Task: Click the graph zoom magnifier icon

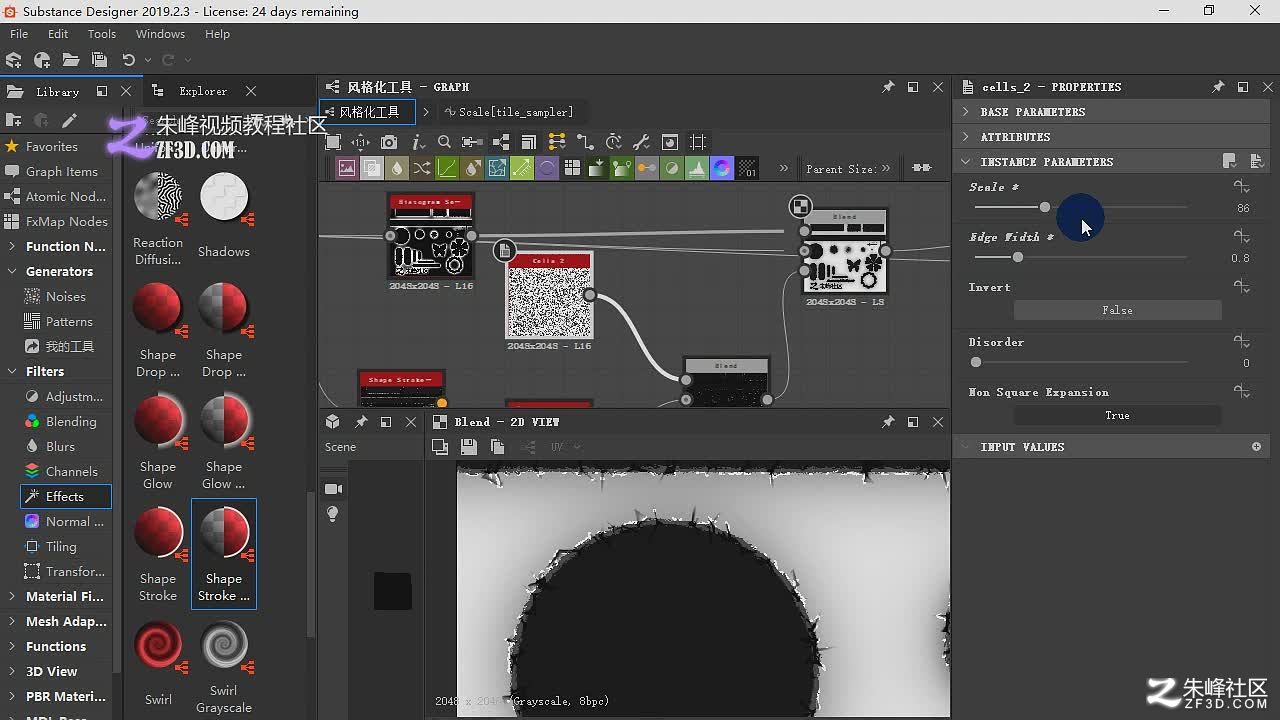Action: (x=445, y=142)
